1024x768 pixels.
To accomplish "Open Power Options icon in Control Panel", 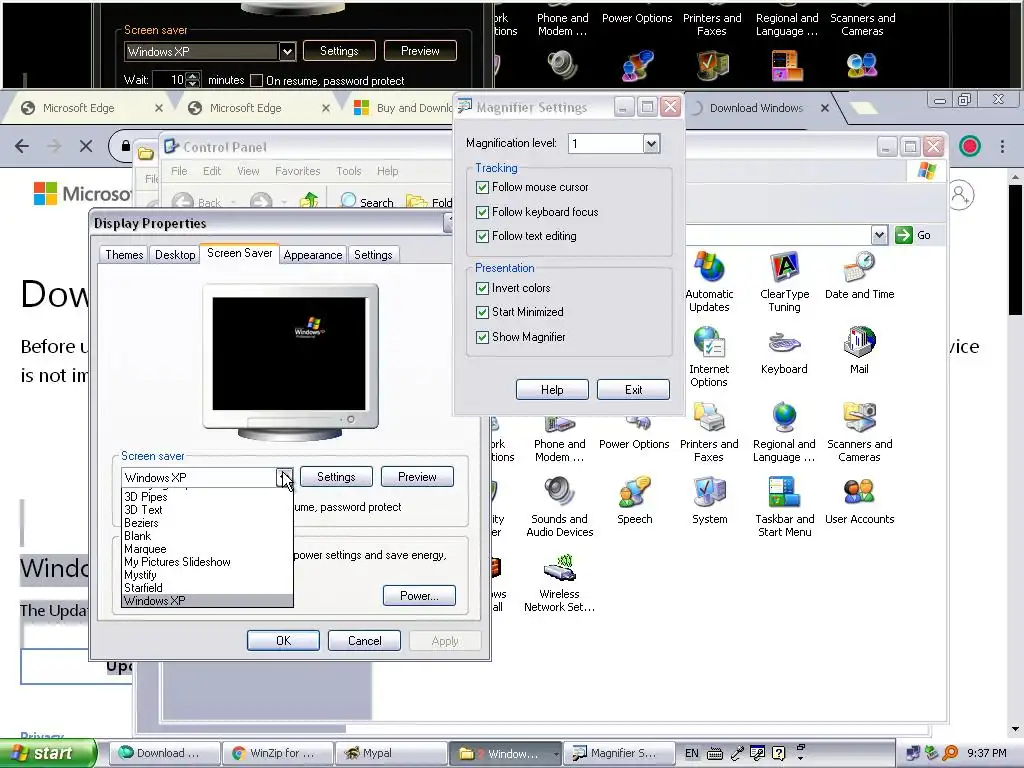I will [x=634, y=432].
